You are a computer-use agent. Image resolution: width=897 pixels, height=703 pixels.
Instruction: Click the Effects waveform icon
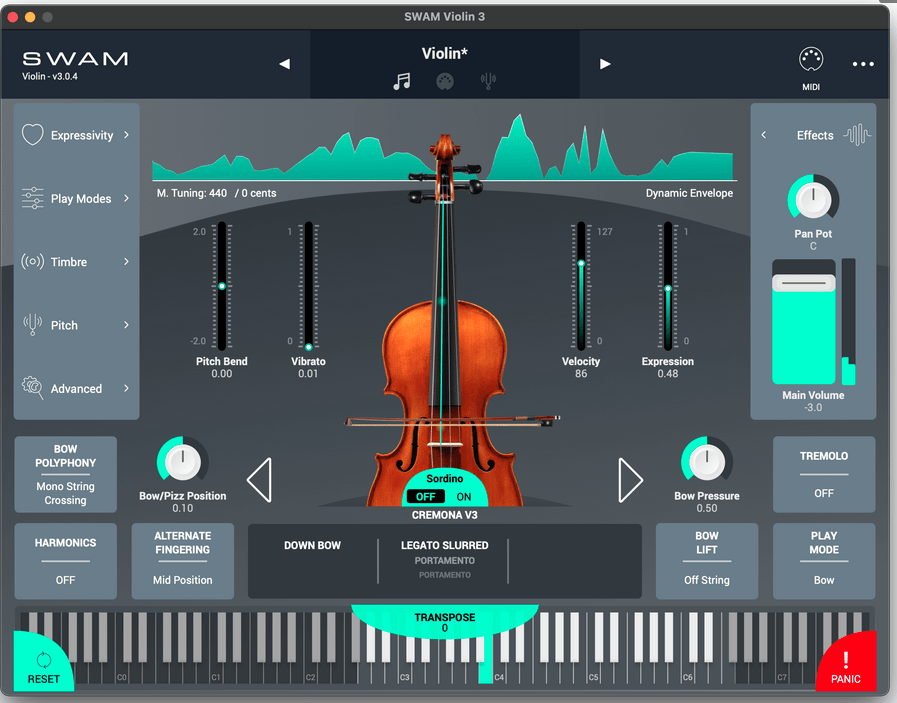pyautogui.click(x=856, y=135)
